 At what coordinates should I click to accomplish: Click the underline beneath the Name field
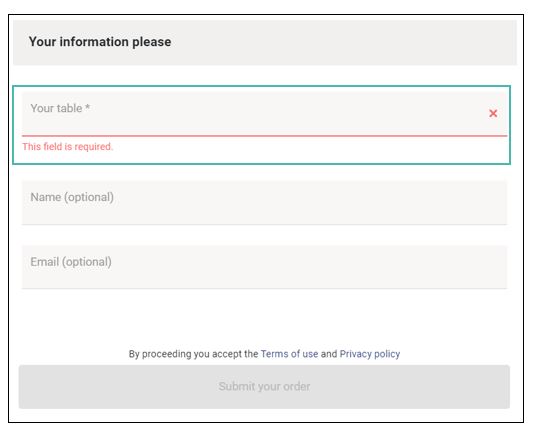coord(264,224)
